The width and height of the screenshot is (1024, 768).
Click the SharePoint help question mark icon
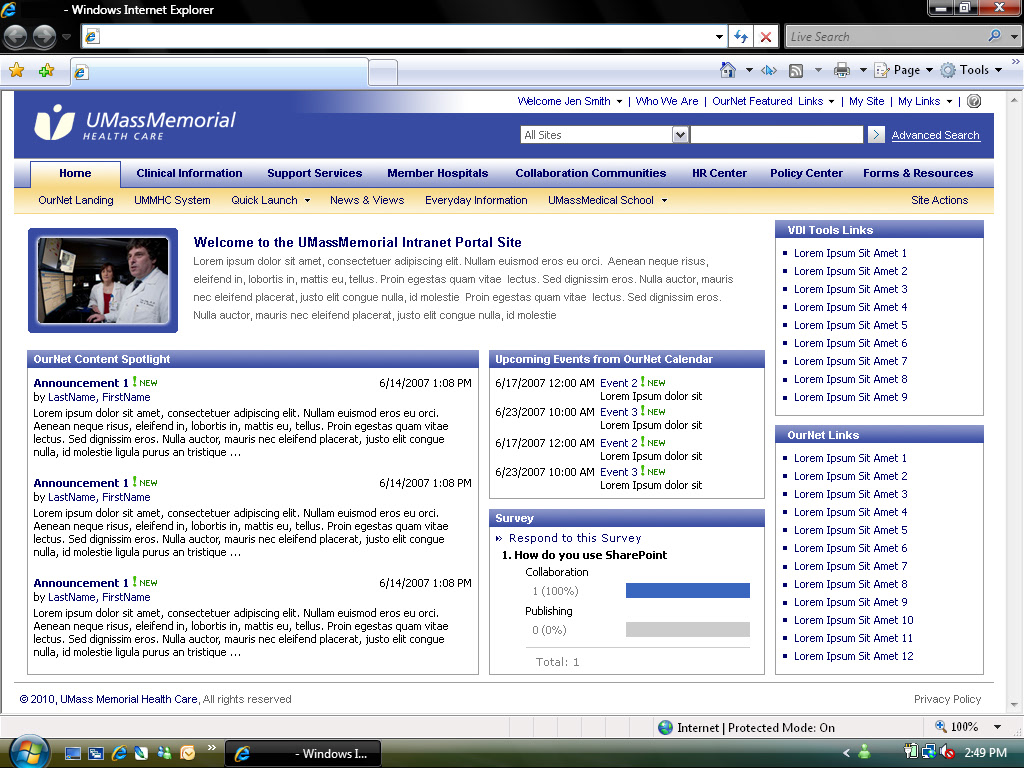(974, 101)
